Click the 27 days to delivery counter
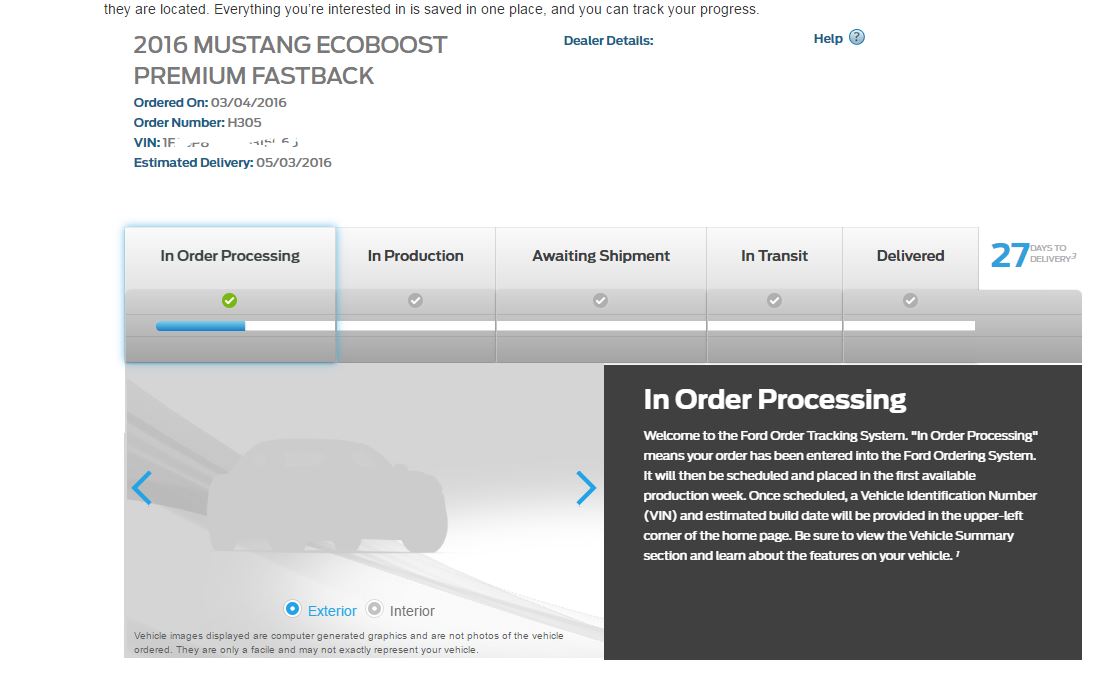This screenshot has width=1103, height=673. 1033,255
